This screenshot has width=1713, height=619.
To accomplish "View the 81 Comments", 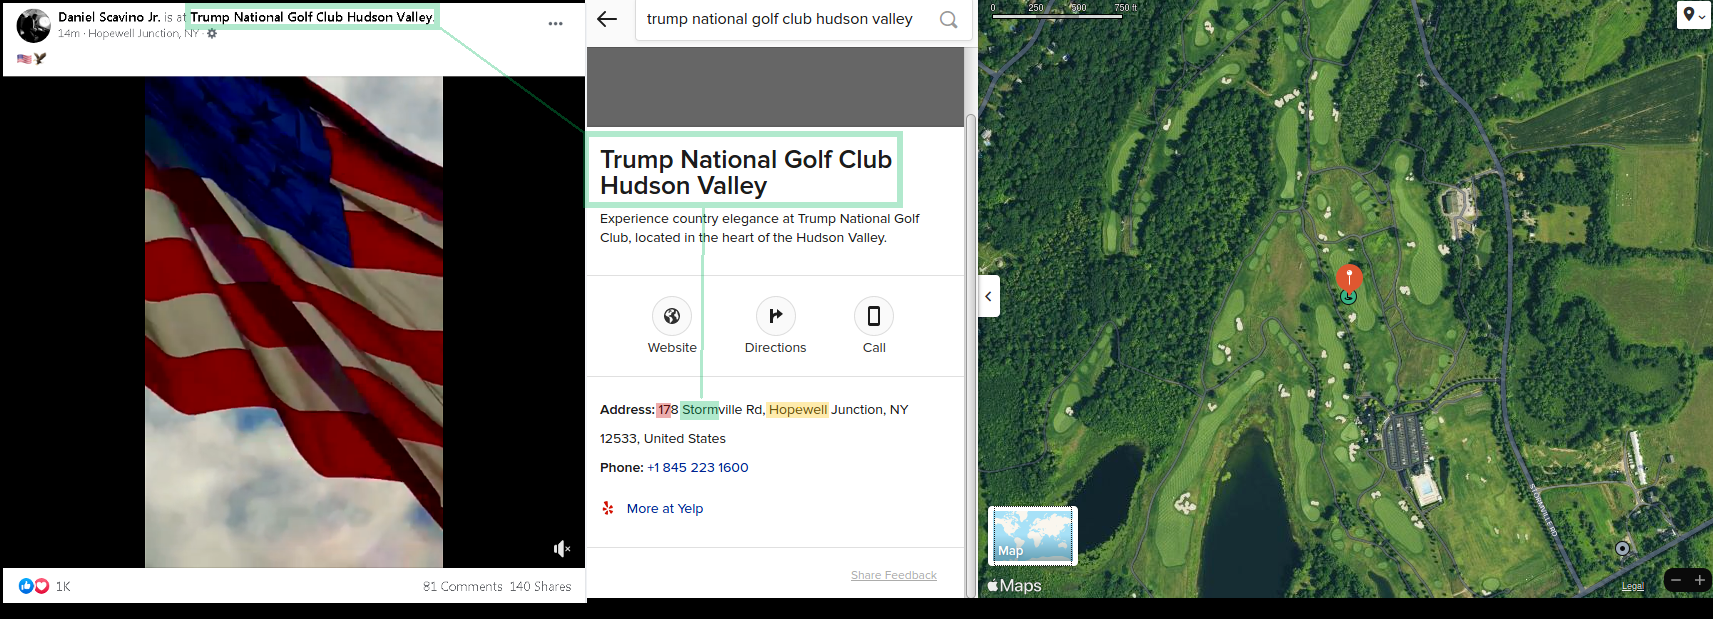I will pyautogui.click(x=462, y=587).
